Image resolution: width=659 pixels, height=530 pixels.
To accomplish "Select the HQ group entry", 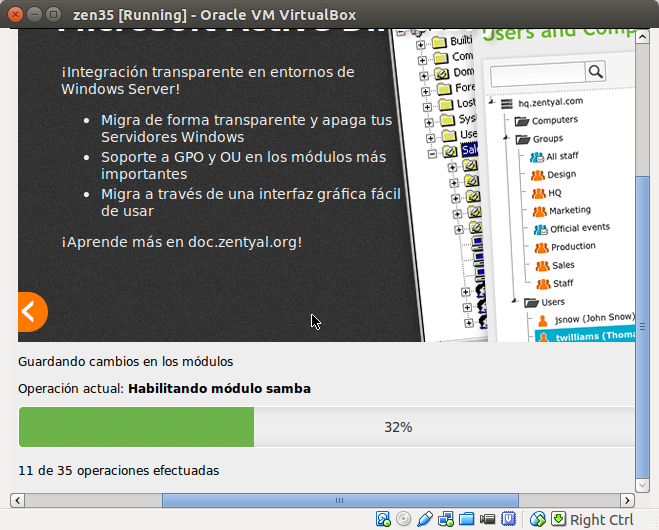I will click(555, 193).
